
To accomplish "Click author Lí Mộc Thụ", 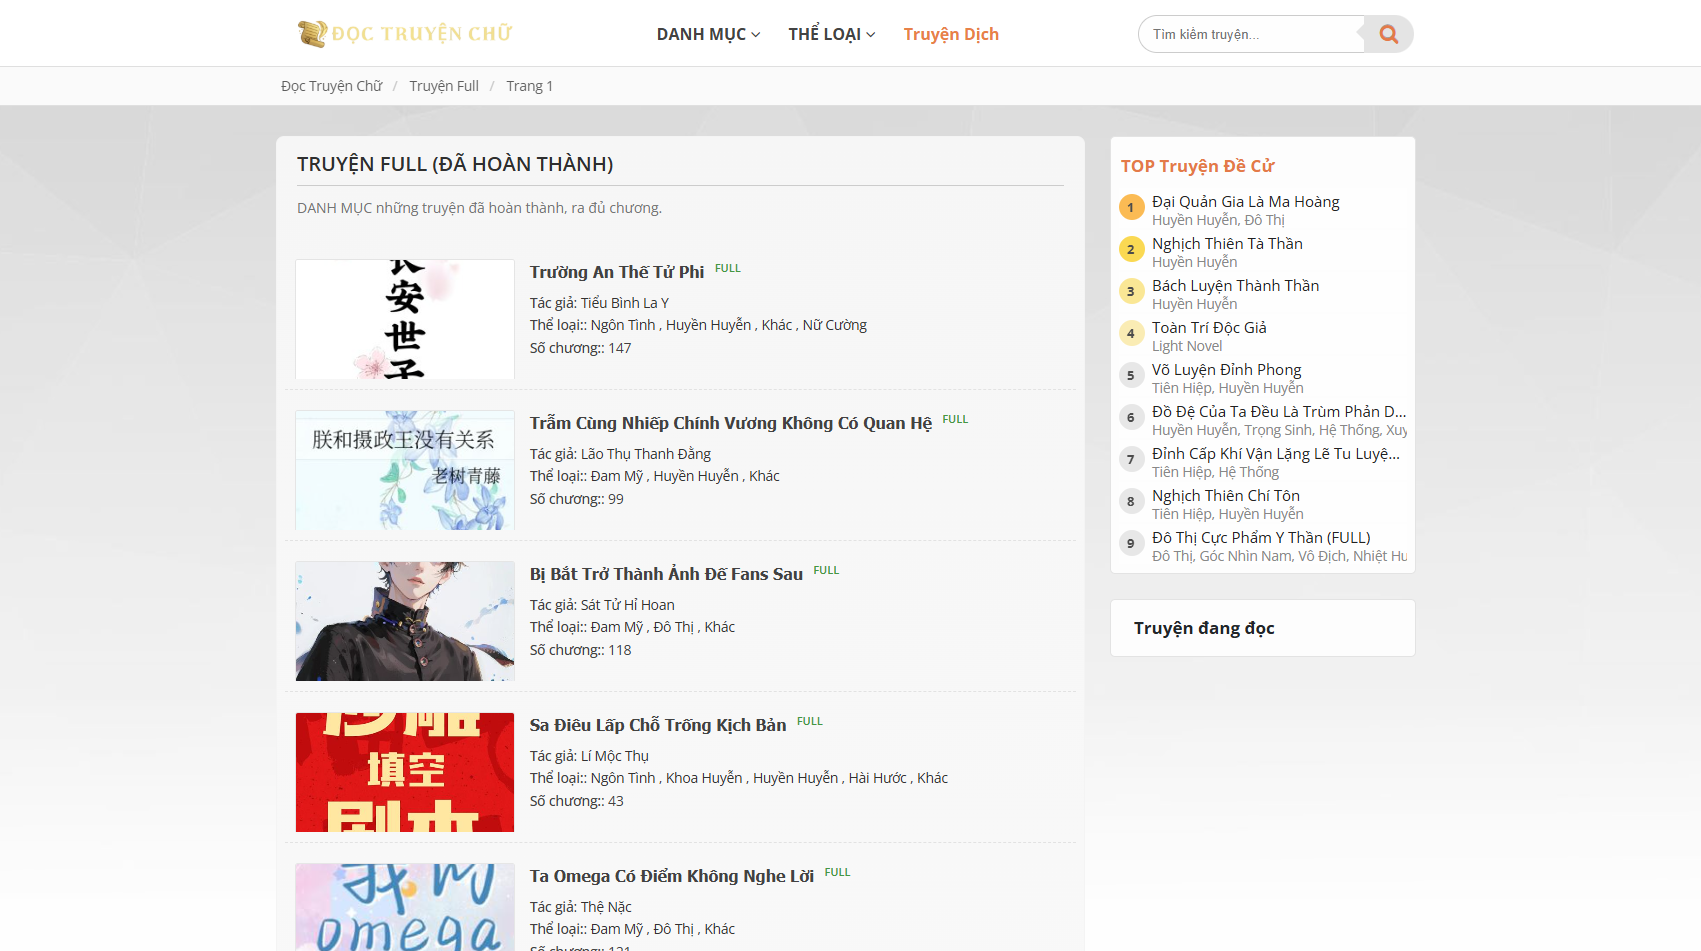I will pyautogui.click(x=615, y=756).
